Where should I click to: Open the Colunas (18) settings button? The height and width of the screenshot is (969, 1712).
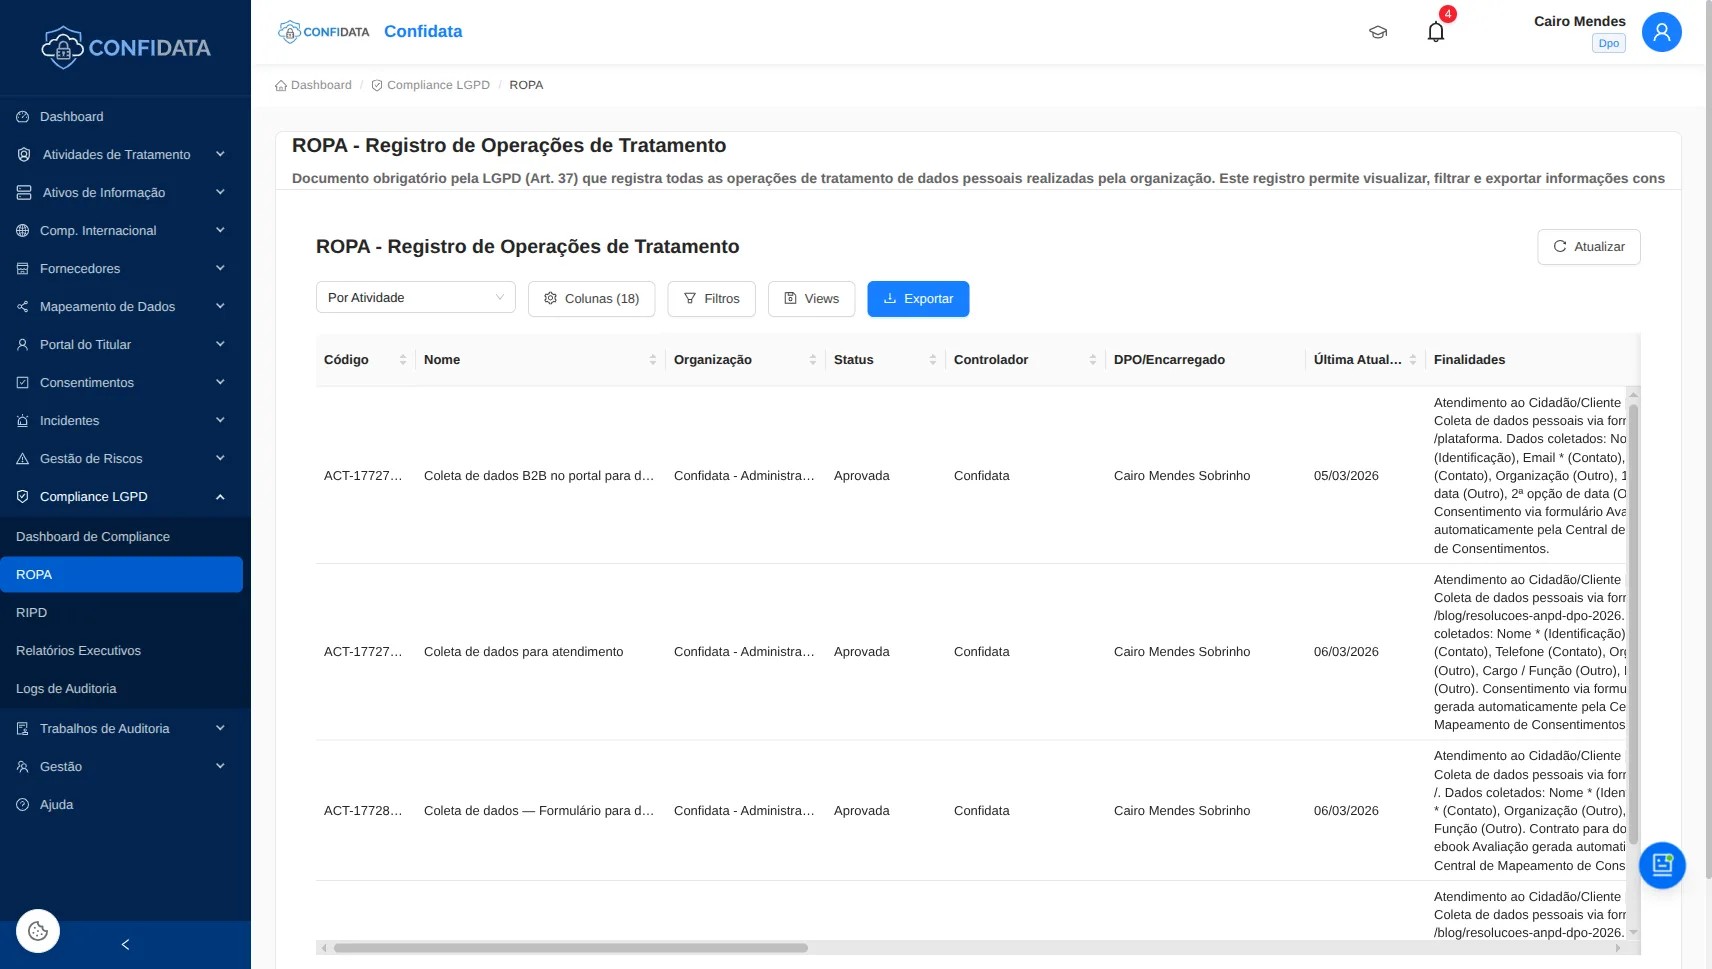591,299
